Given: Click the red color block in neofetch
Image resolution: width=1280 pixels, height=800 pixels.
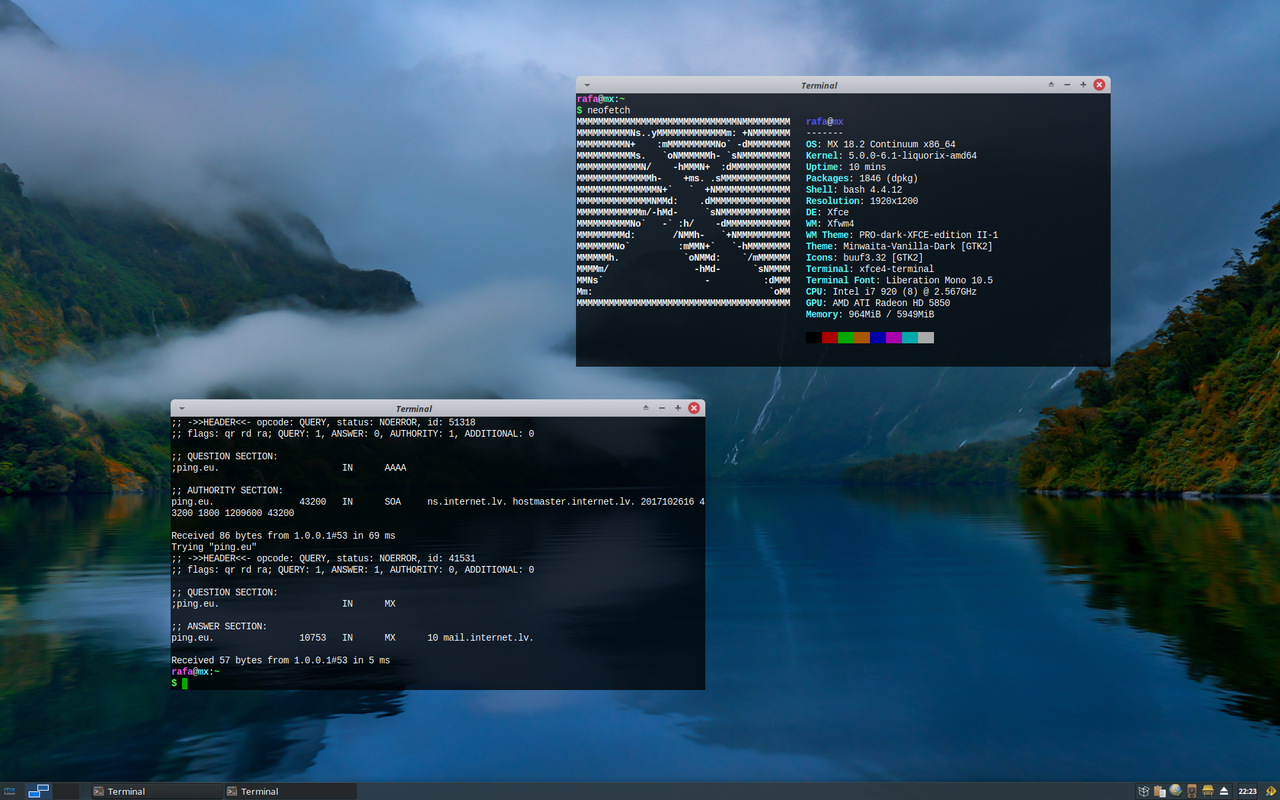Looking at the screenshot, I should 830,338.
